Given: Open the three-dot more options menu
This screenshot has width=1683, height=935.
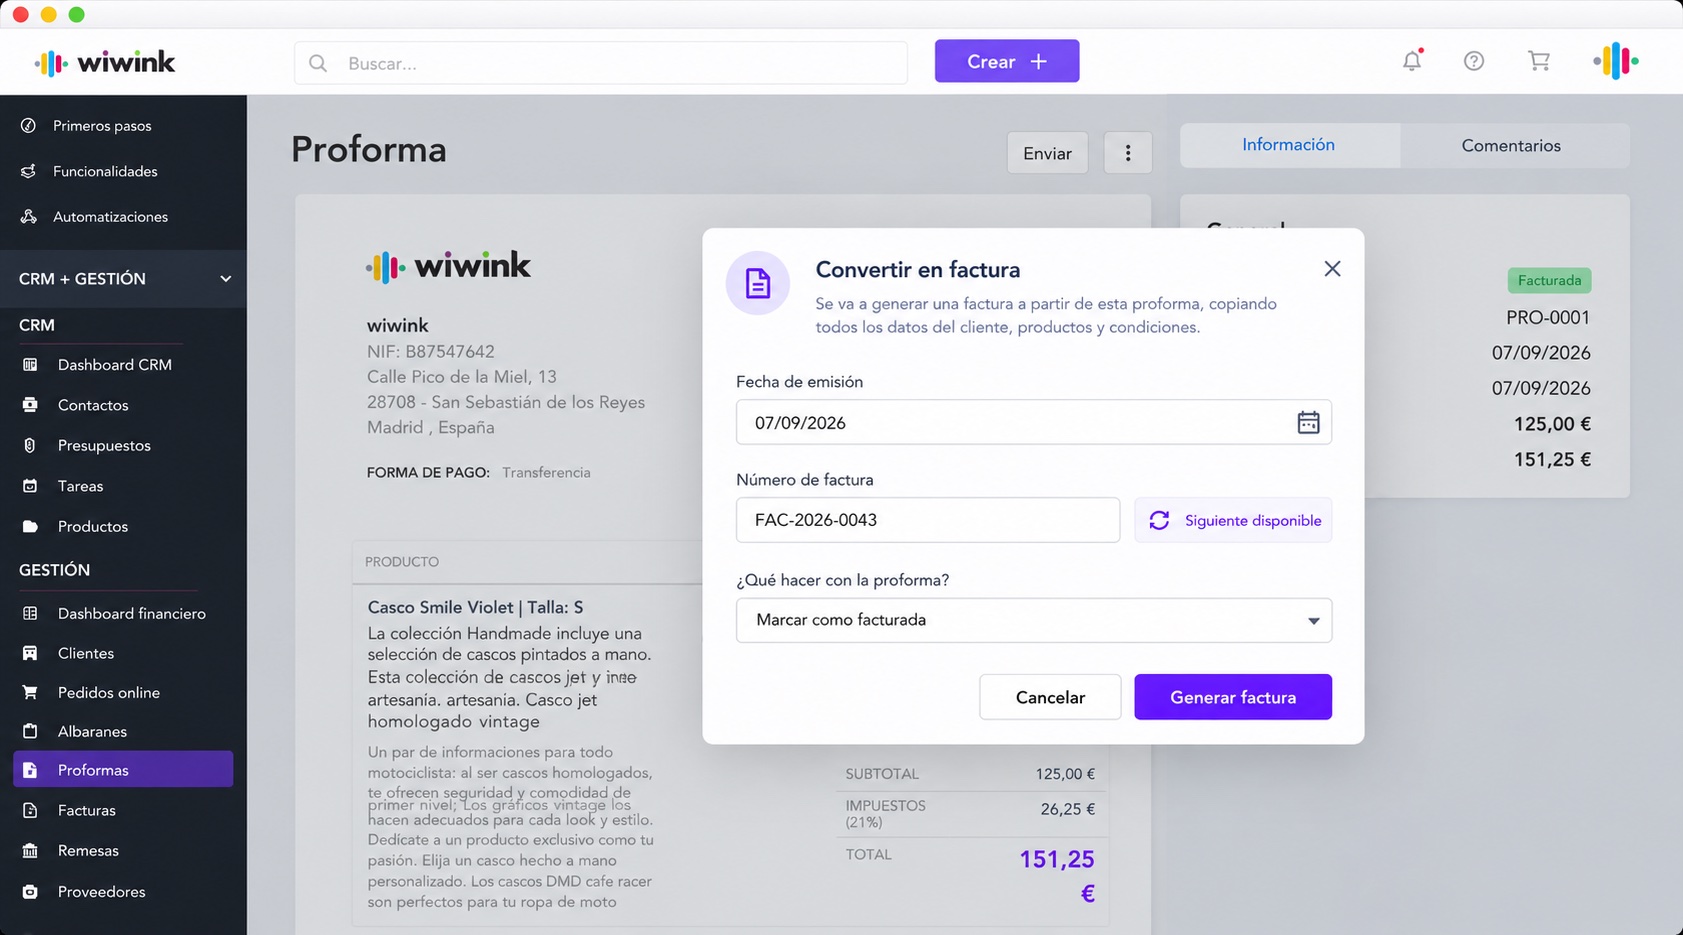Looking at the screenshot, I should pyautogui.click(x=1128, y=153).
